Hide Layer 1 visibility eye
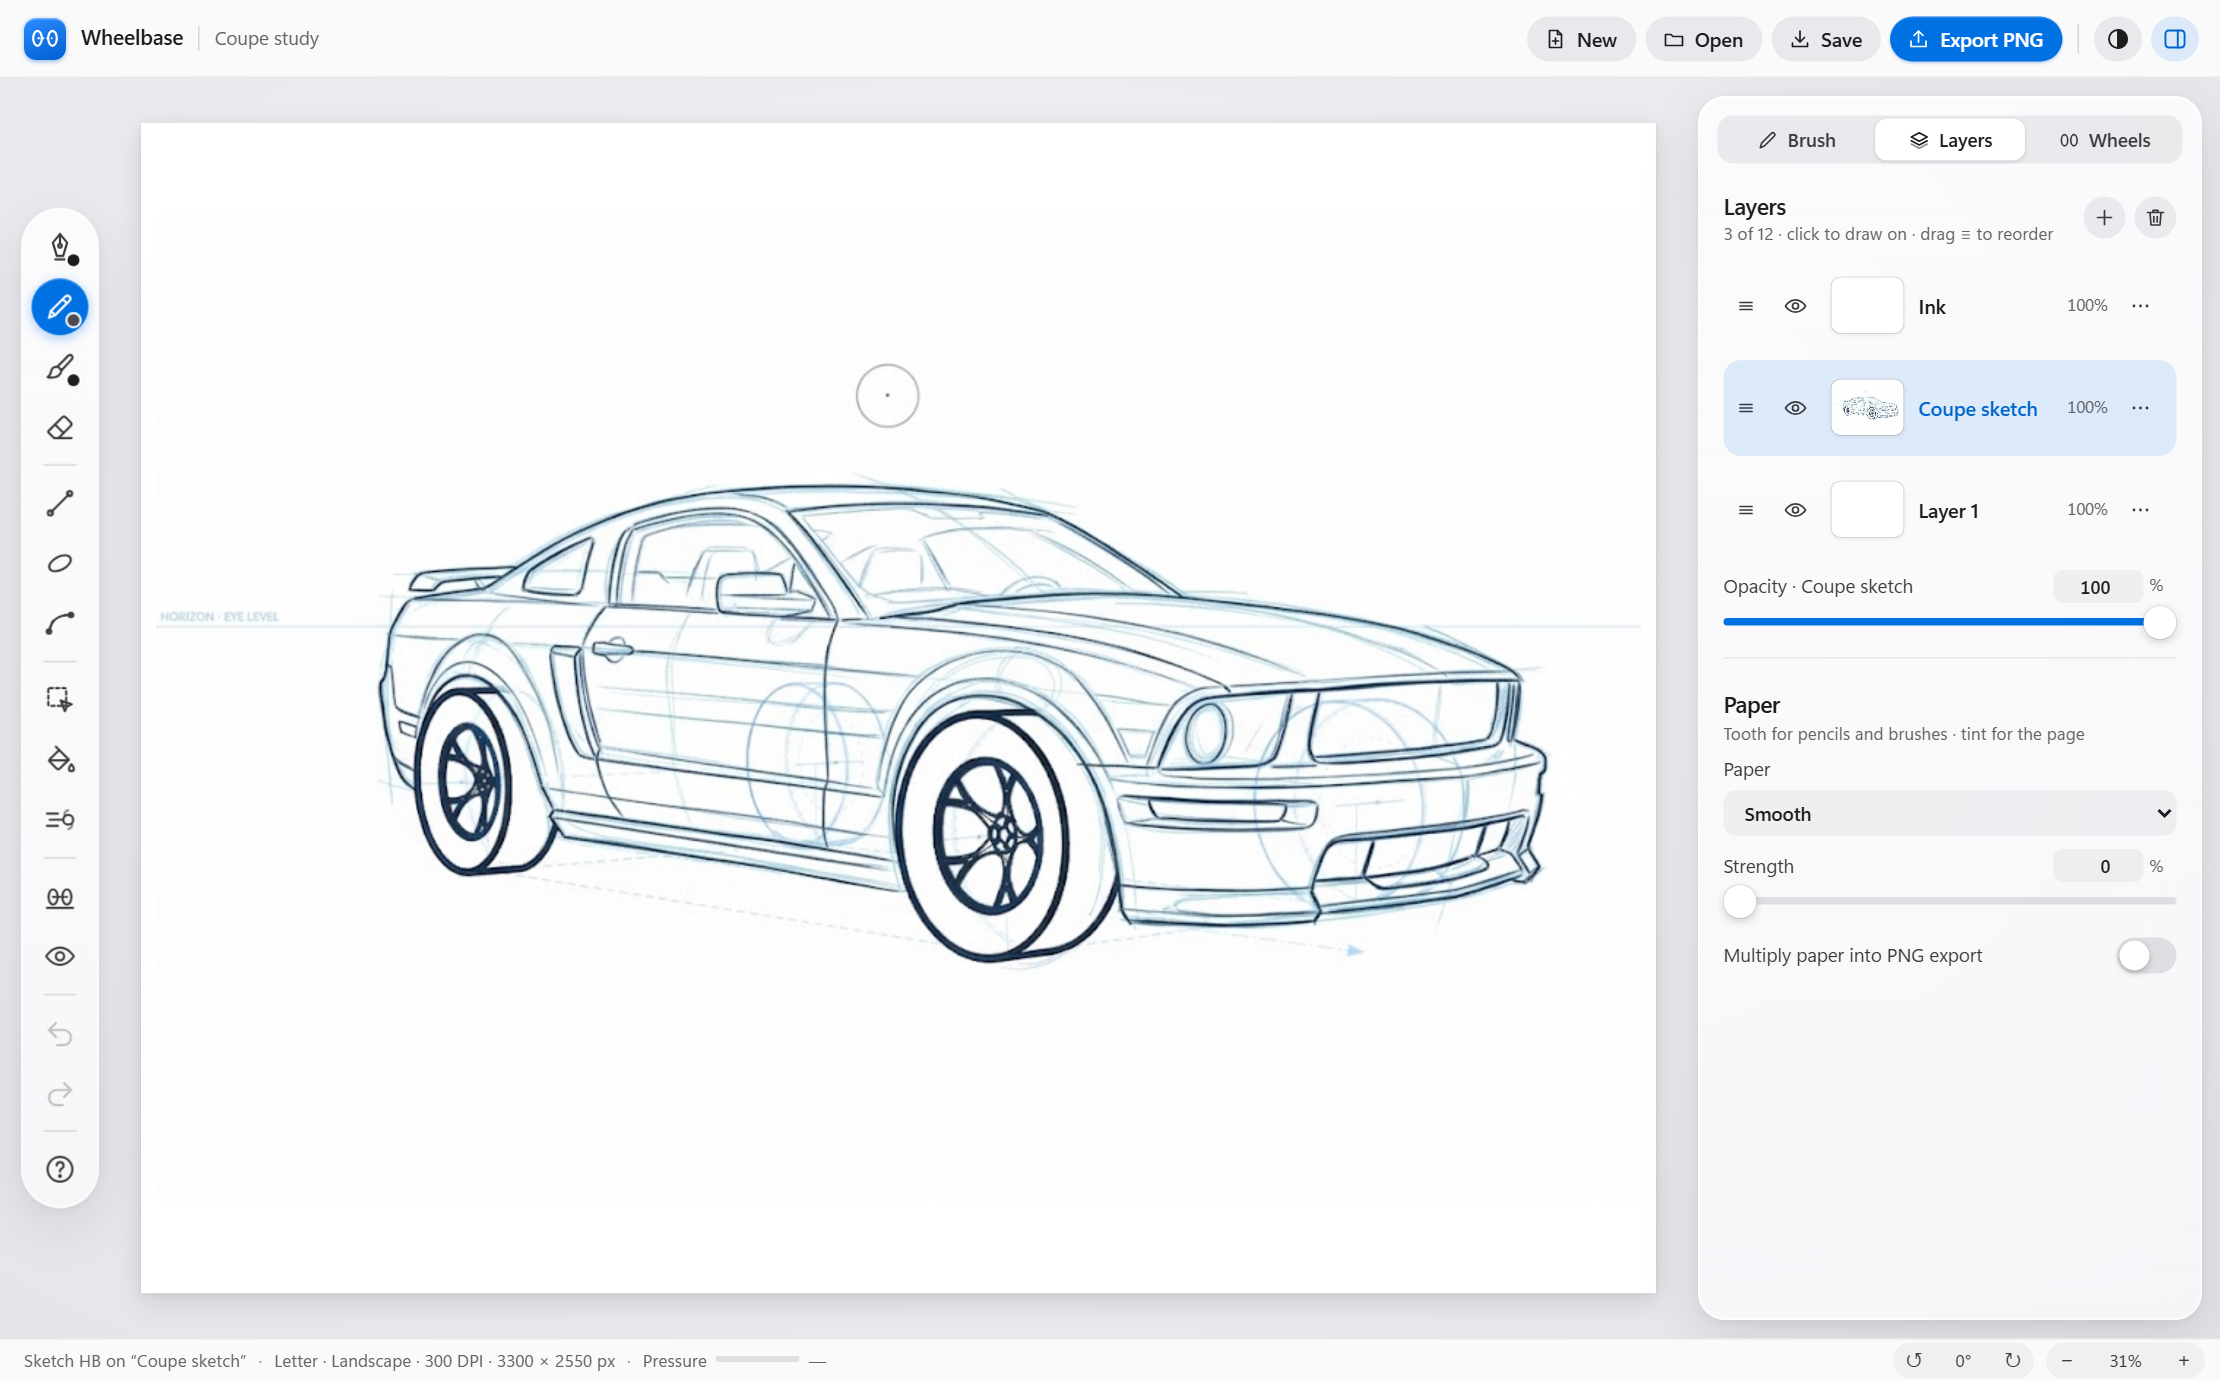This screenshot has width=2220, height=1380. 1795,510
